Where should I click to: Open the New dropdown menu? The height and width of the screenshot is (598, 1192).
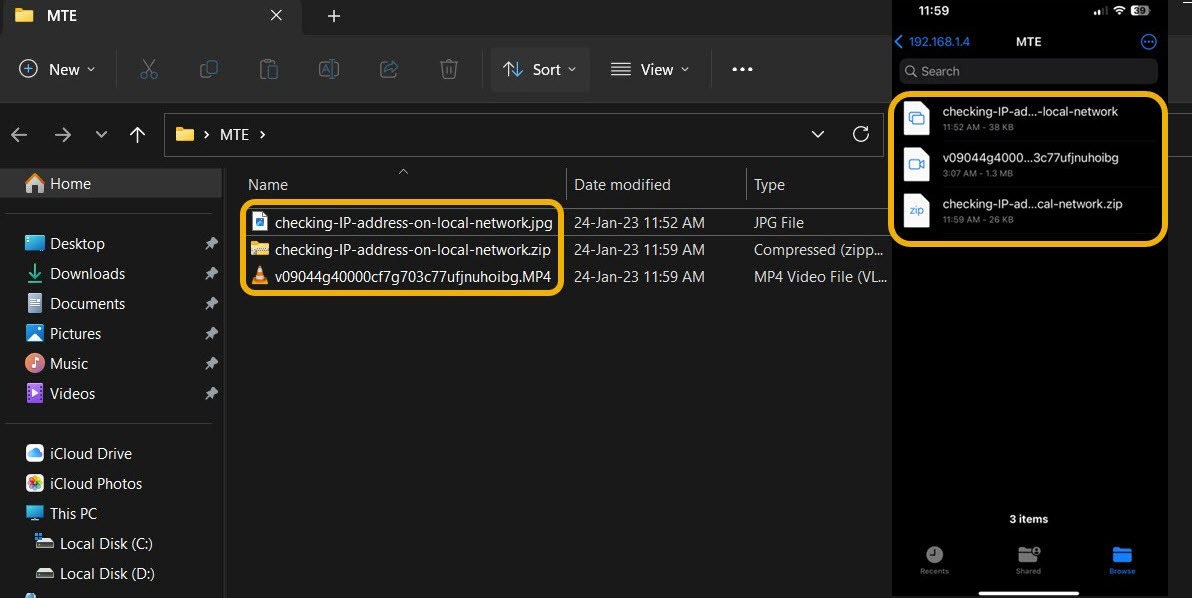tap(57, 69)
